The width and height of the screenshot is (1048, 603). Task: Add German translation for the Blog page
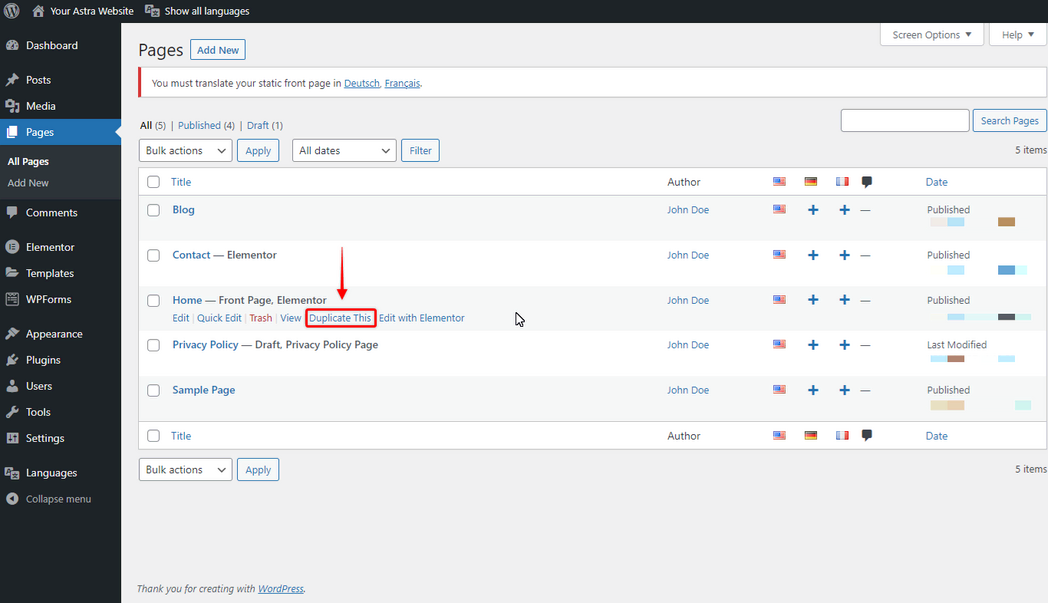813,210
